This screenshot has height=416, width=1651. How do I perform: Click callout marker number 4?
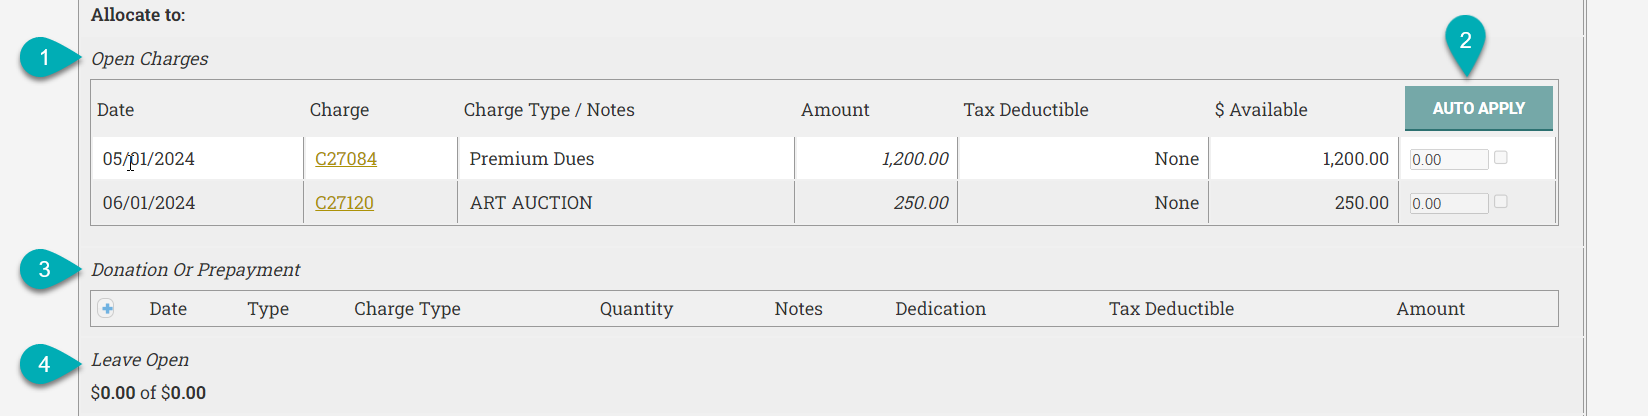pos(44,365)
